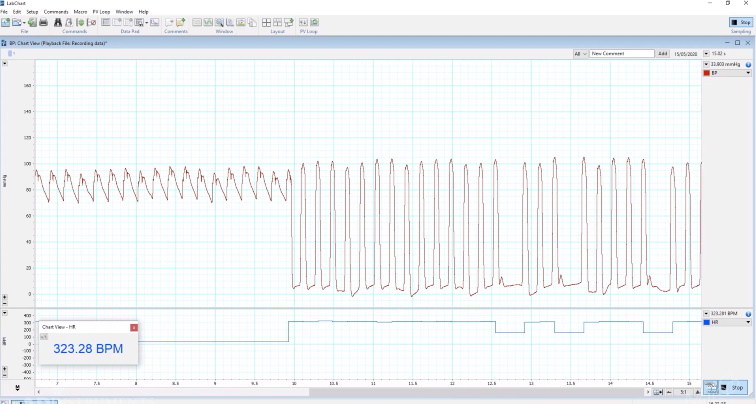
Task: Click the first PV Loop icon
Action: 303,22
